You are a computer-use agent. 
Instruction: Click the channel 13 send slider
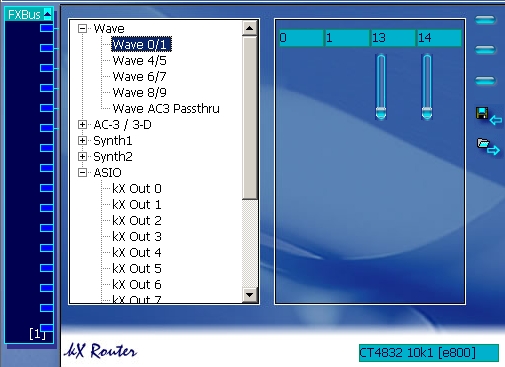(x=381, y=87)
